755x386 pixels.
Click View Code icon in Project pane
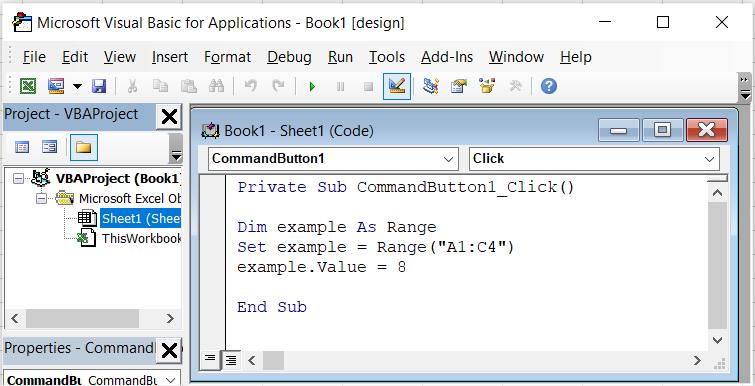click(x=22, y=147)
